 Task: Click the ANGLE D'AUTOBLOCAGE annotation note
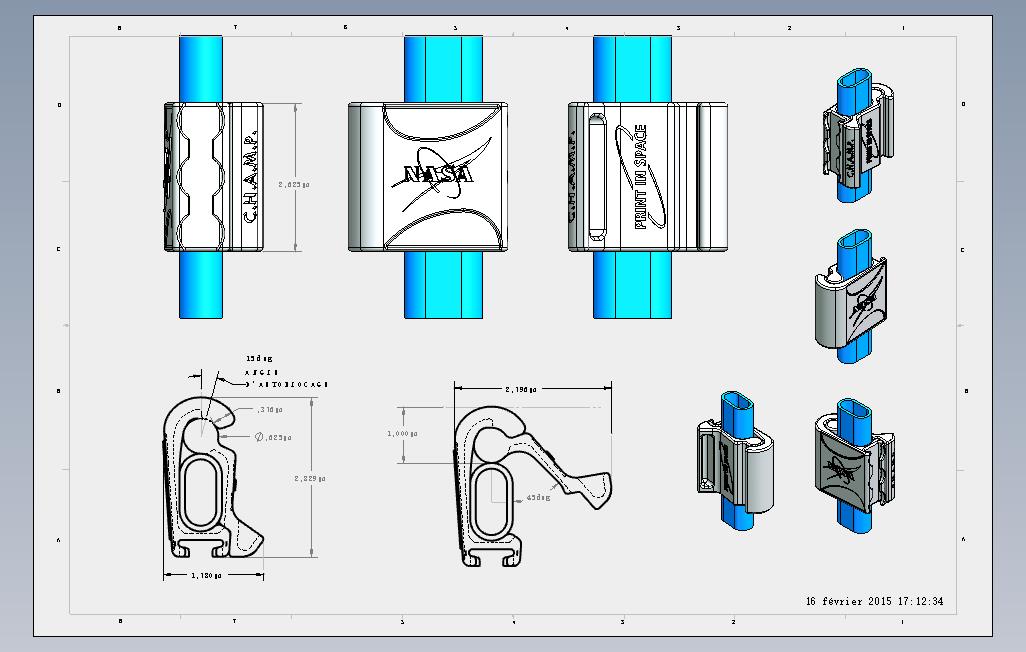[286, 378]
